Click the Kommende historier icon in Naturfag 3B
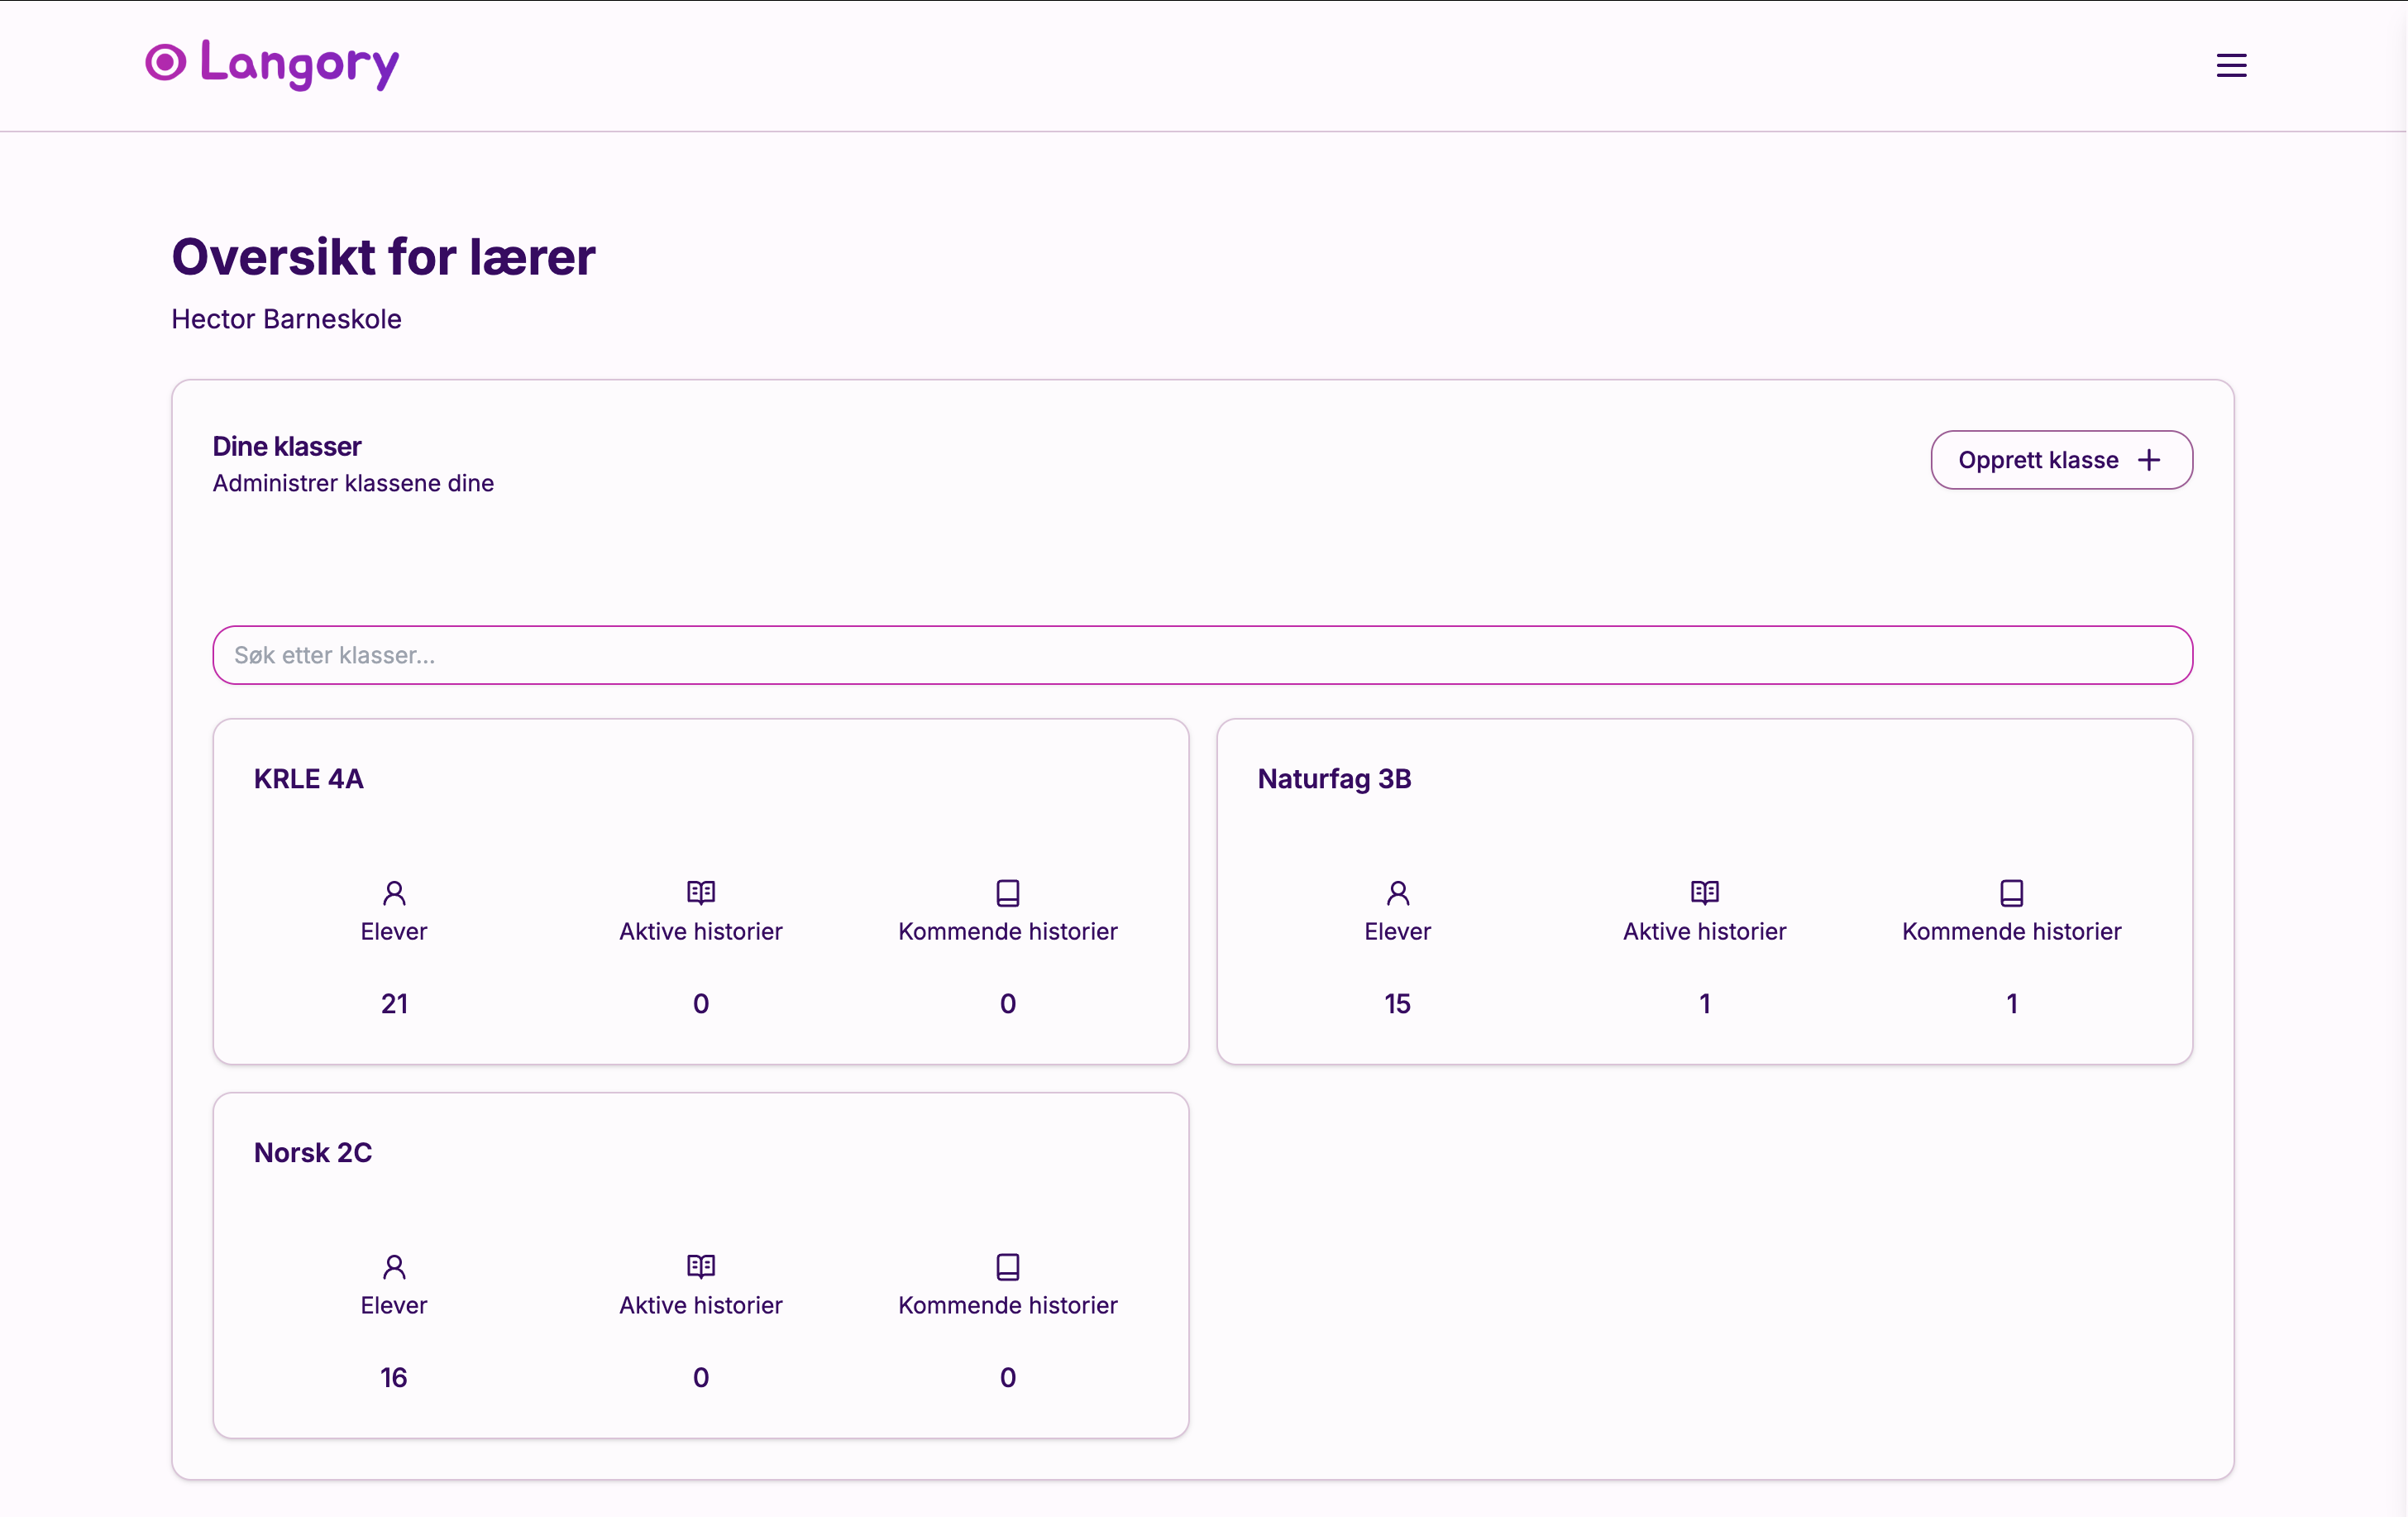The image size is (2408, 1517). pyautogui.click(x=2012, y=892)
